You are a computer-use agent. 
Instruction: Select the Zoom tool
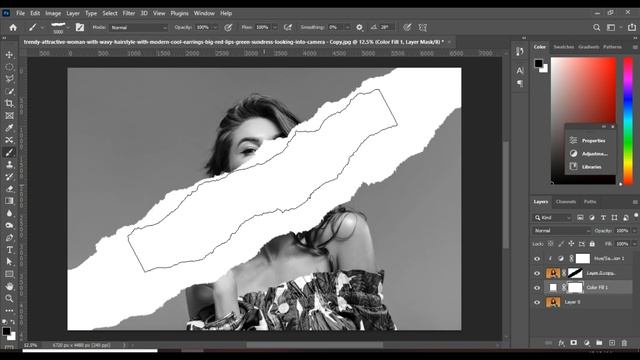[9, 299]
